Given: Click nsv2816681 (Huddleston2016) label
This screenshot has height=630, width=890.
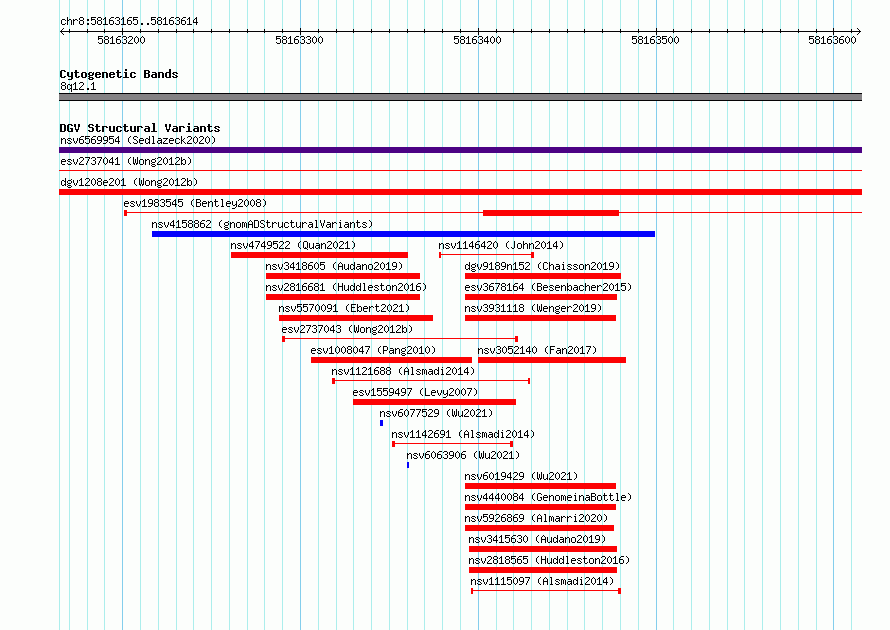Looking at the screenshot, I should pyautogui.click(x=346, y=287).
